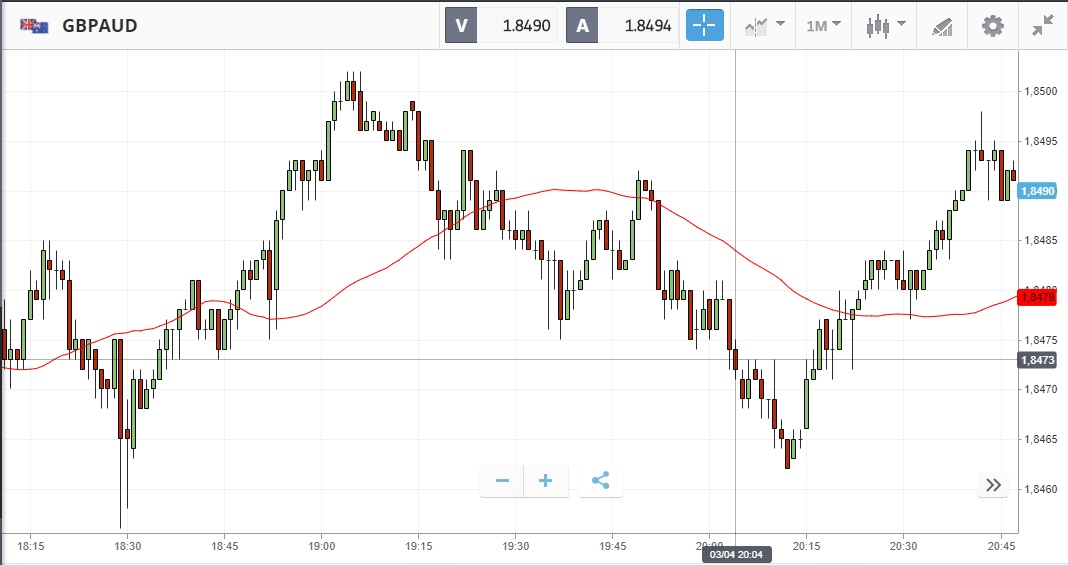1068x565 pixels.
Task: Toggle the crosshair cursor button
Action: coord(705,26)
